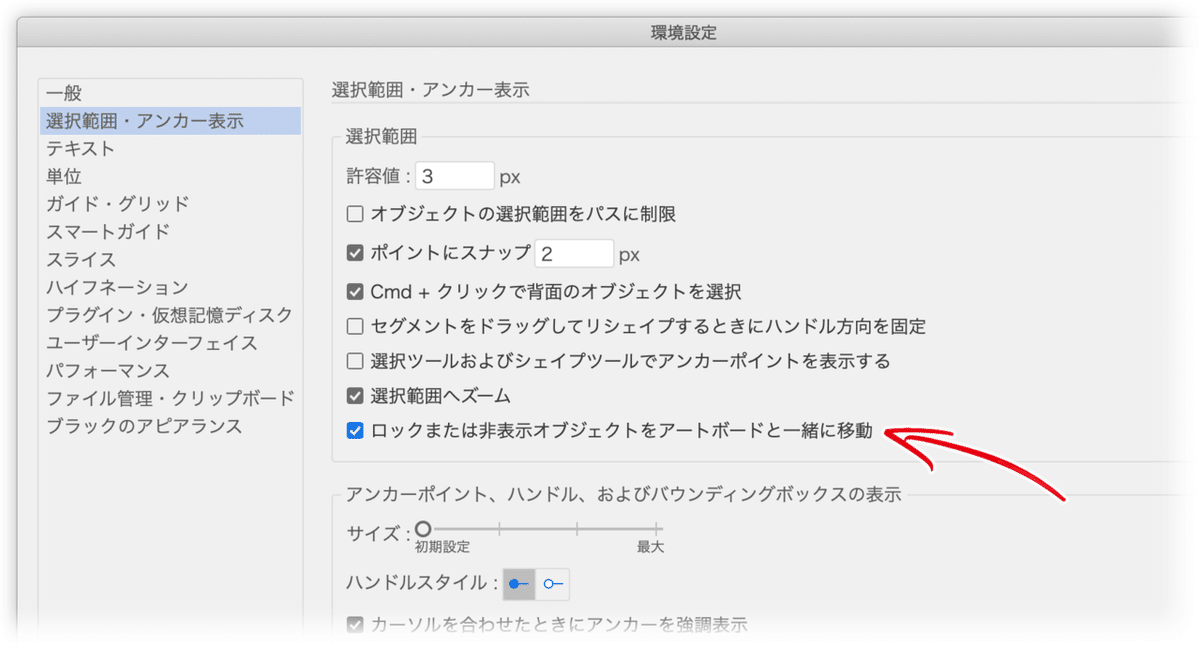The width and height of the screenshot is (1200, 647).
Task: Select 一般 in the preferences list
Action: tap(64, 94)
